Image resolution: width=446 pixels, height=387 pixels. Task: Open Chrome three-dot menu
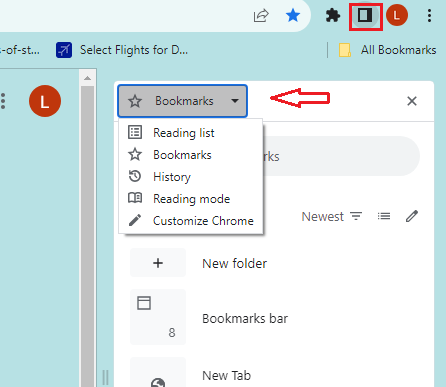pyautogui.click(x=429, y=16)
